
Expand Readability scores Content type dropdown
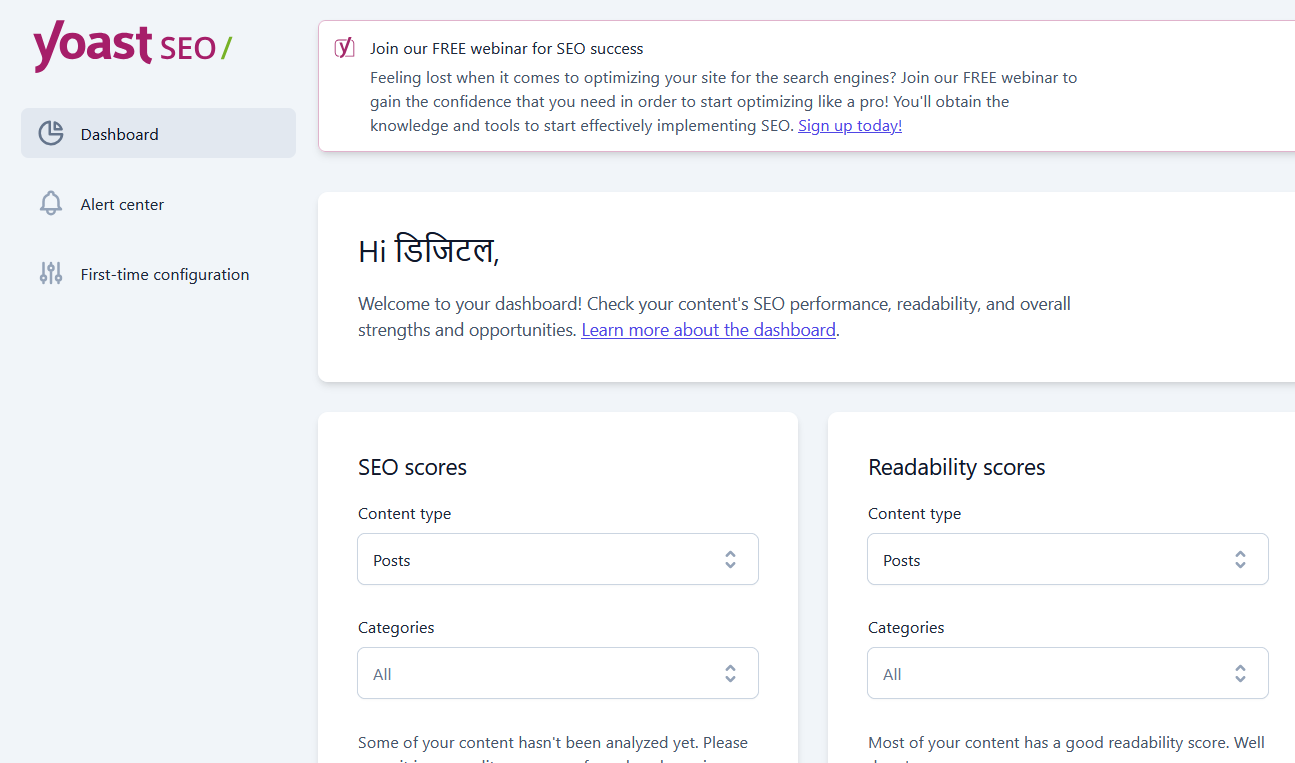(1050, 560)
